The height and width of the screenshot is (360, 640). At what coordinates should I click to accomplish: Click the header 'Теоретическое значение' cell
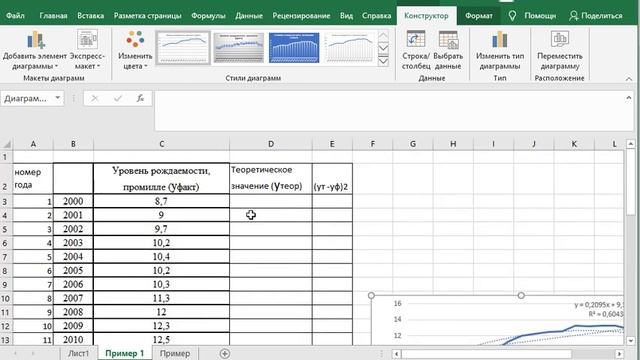[x=271, y=178]
